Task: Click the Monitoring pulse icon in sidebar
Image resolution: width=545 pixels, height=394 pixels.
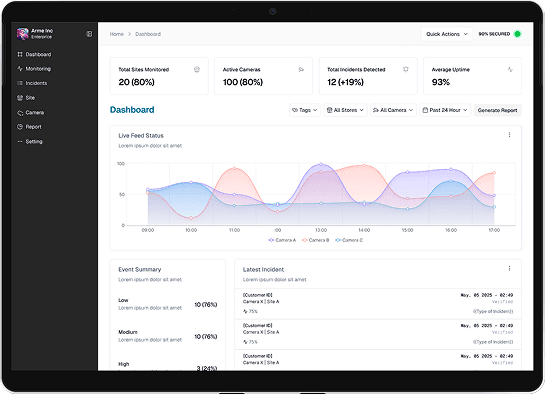Action: click(x=20, y=69)
